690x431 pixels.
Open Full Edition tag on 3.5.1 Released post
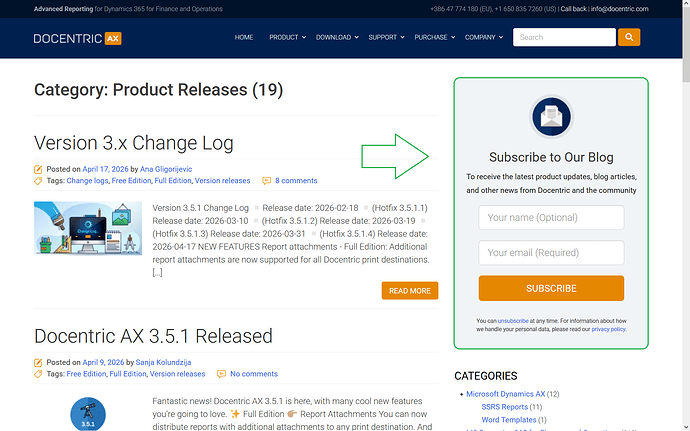click(128, 374)
